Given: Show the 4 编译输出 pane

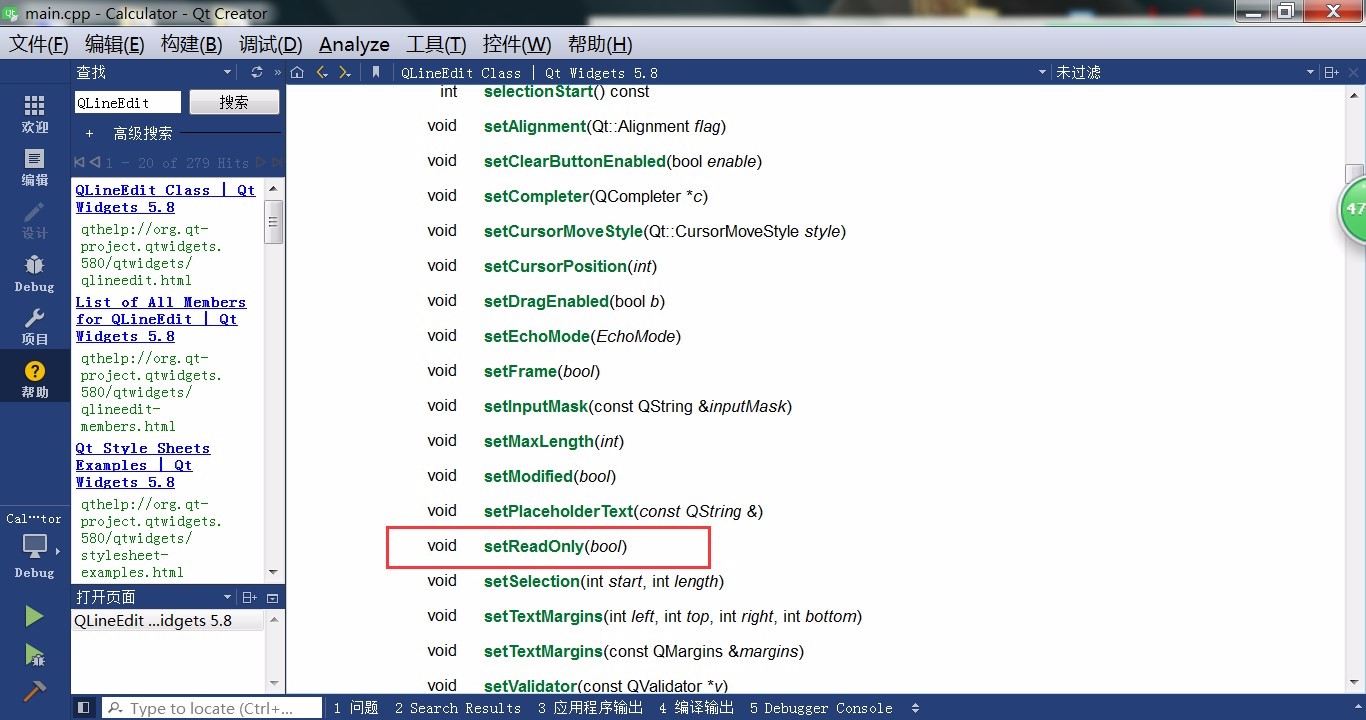Looking at the screenshot, I should tap(696, 708).
